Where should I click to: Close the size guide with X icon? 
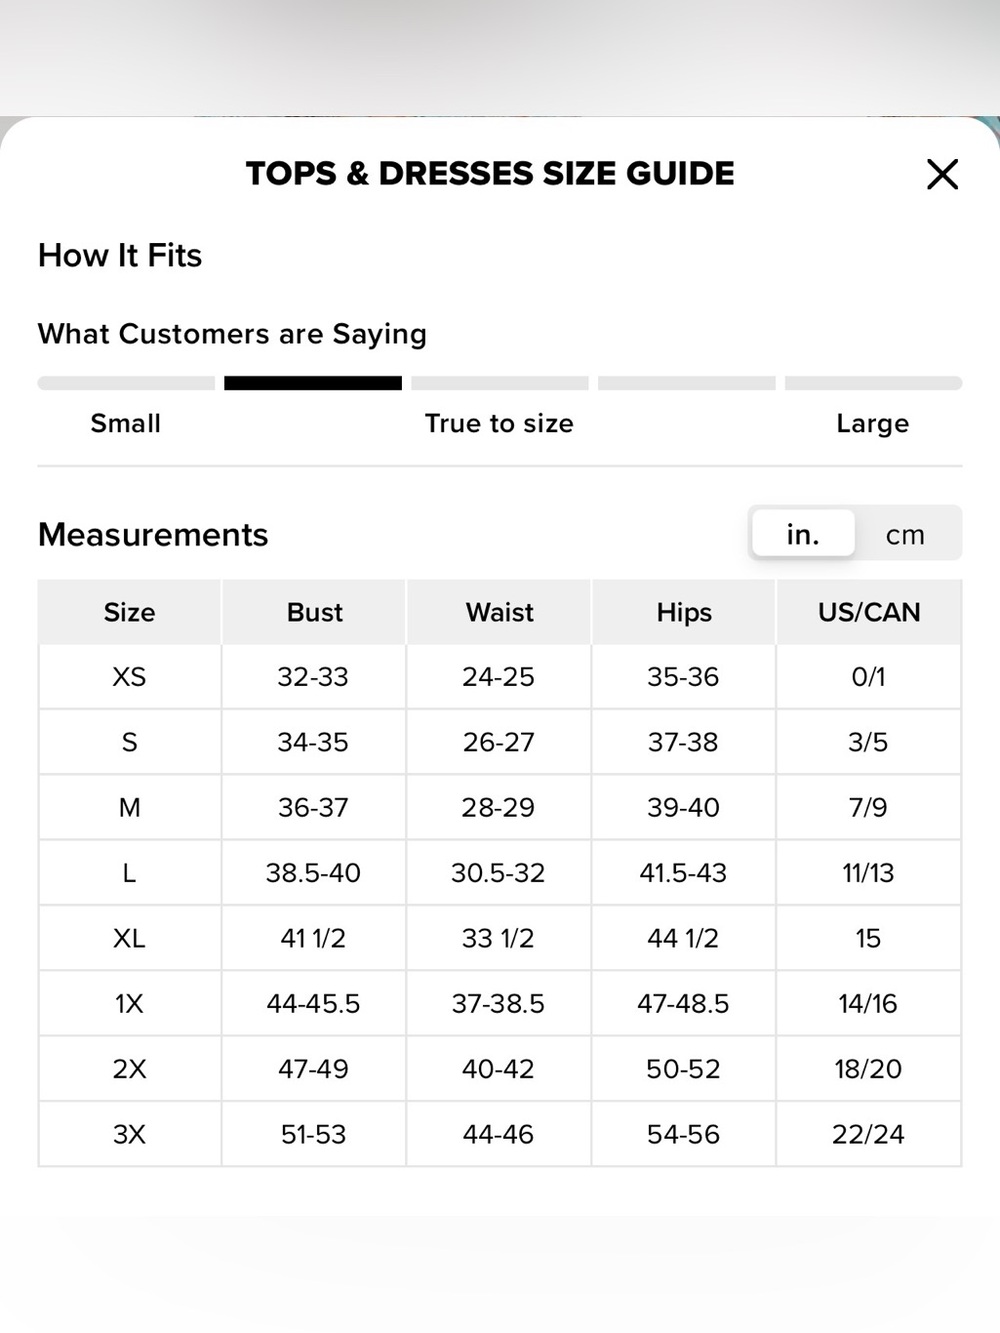(x=942, y=174)
